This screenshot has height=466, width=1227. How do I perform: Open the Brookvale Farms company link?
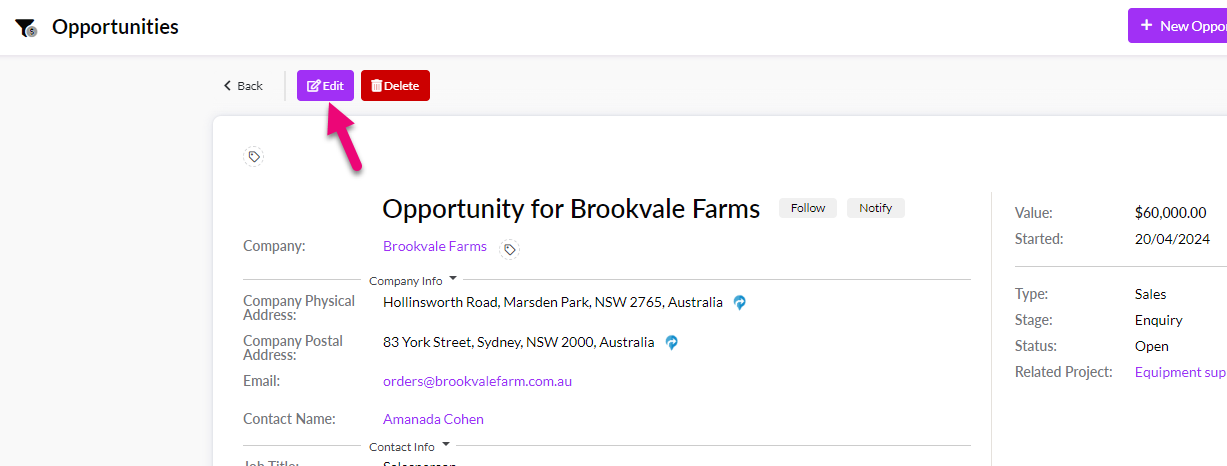point(435,246)
